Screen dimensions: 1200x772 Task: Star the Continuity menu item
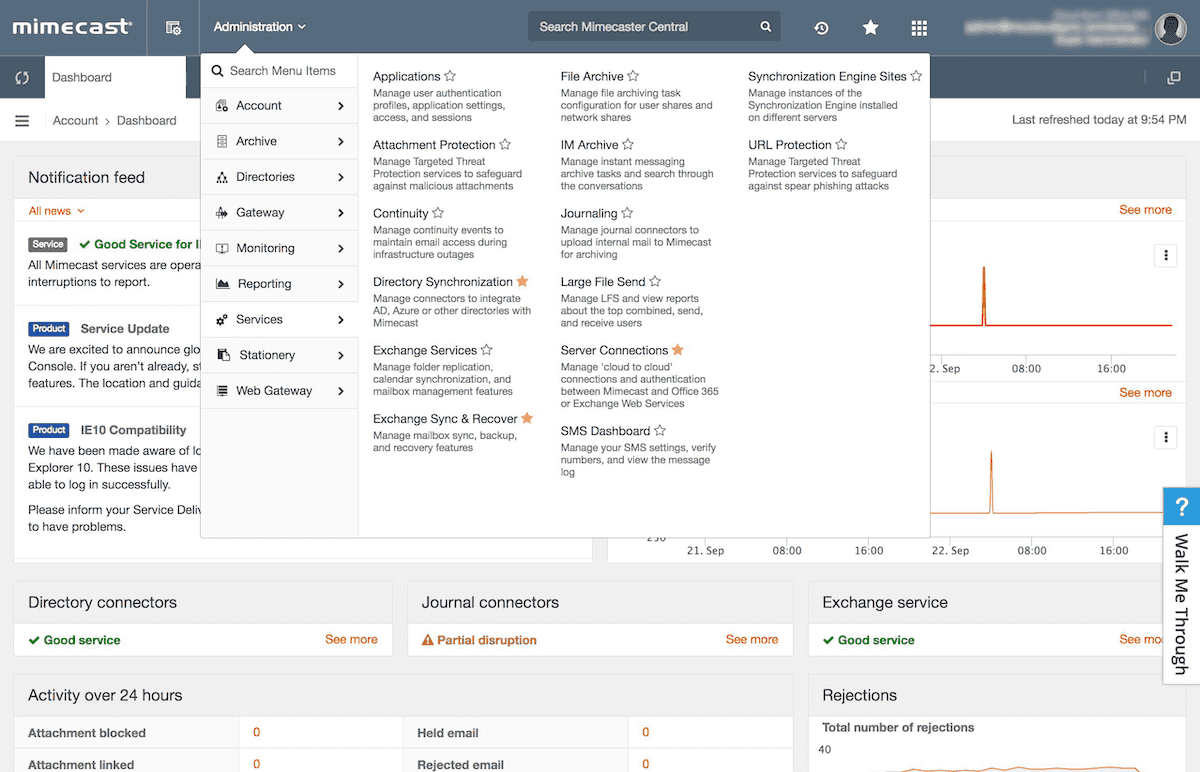click(438, 213)
